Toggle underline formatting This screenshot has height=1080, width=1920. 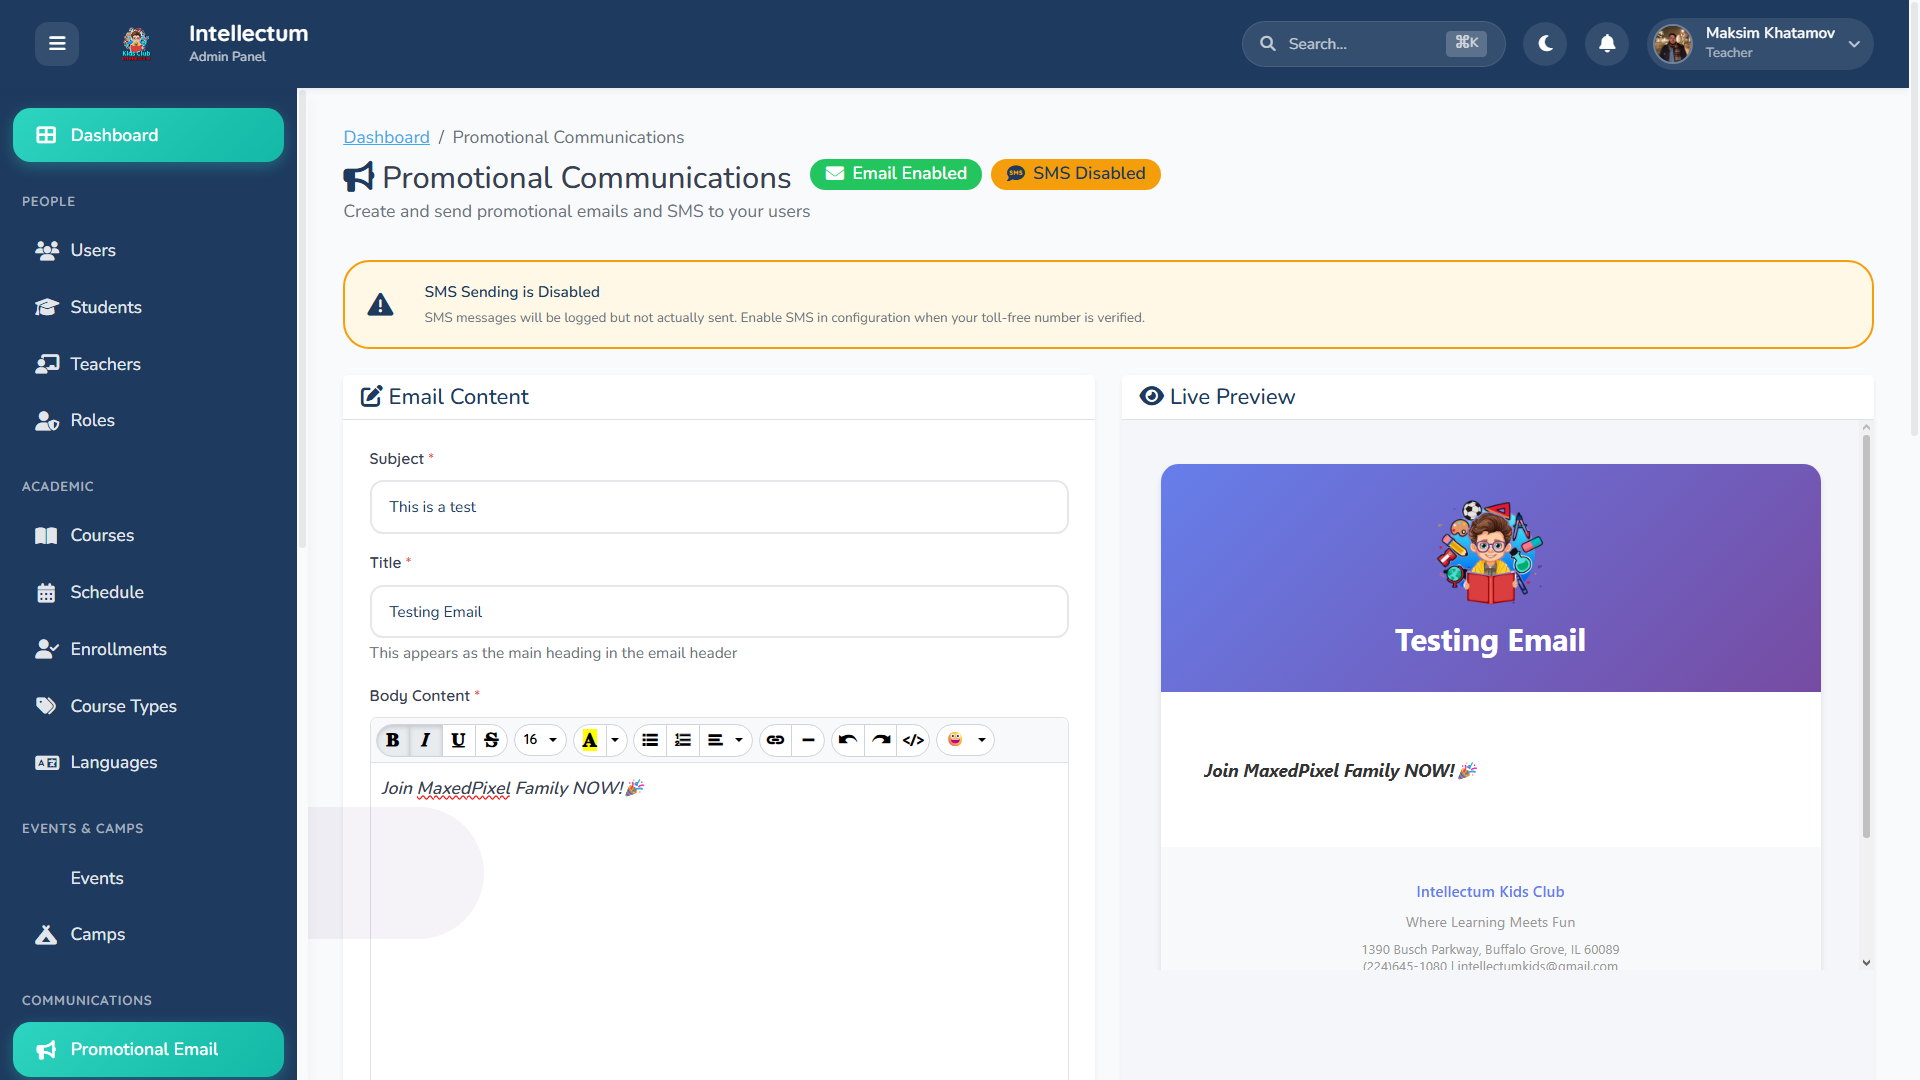458,740
